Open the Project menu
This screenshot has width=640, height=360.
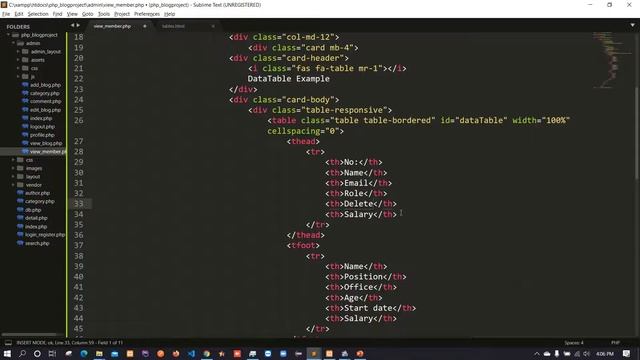[122, 14]
